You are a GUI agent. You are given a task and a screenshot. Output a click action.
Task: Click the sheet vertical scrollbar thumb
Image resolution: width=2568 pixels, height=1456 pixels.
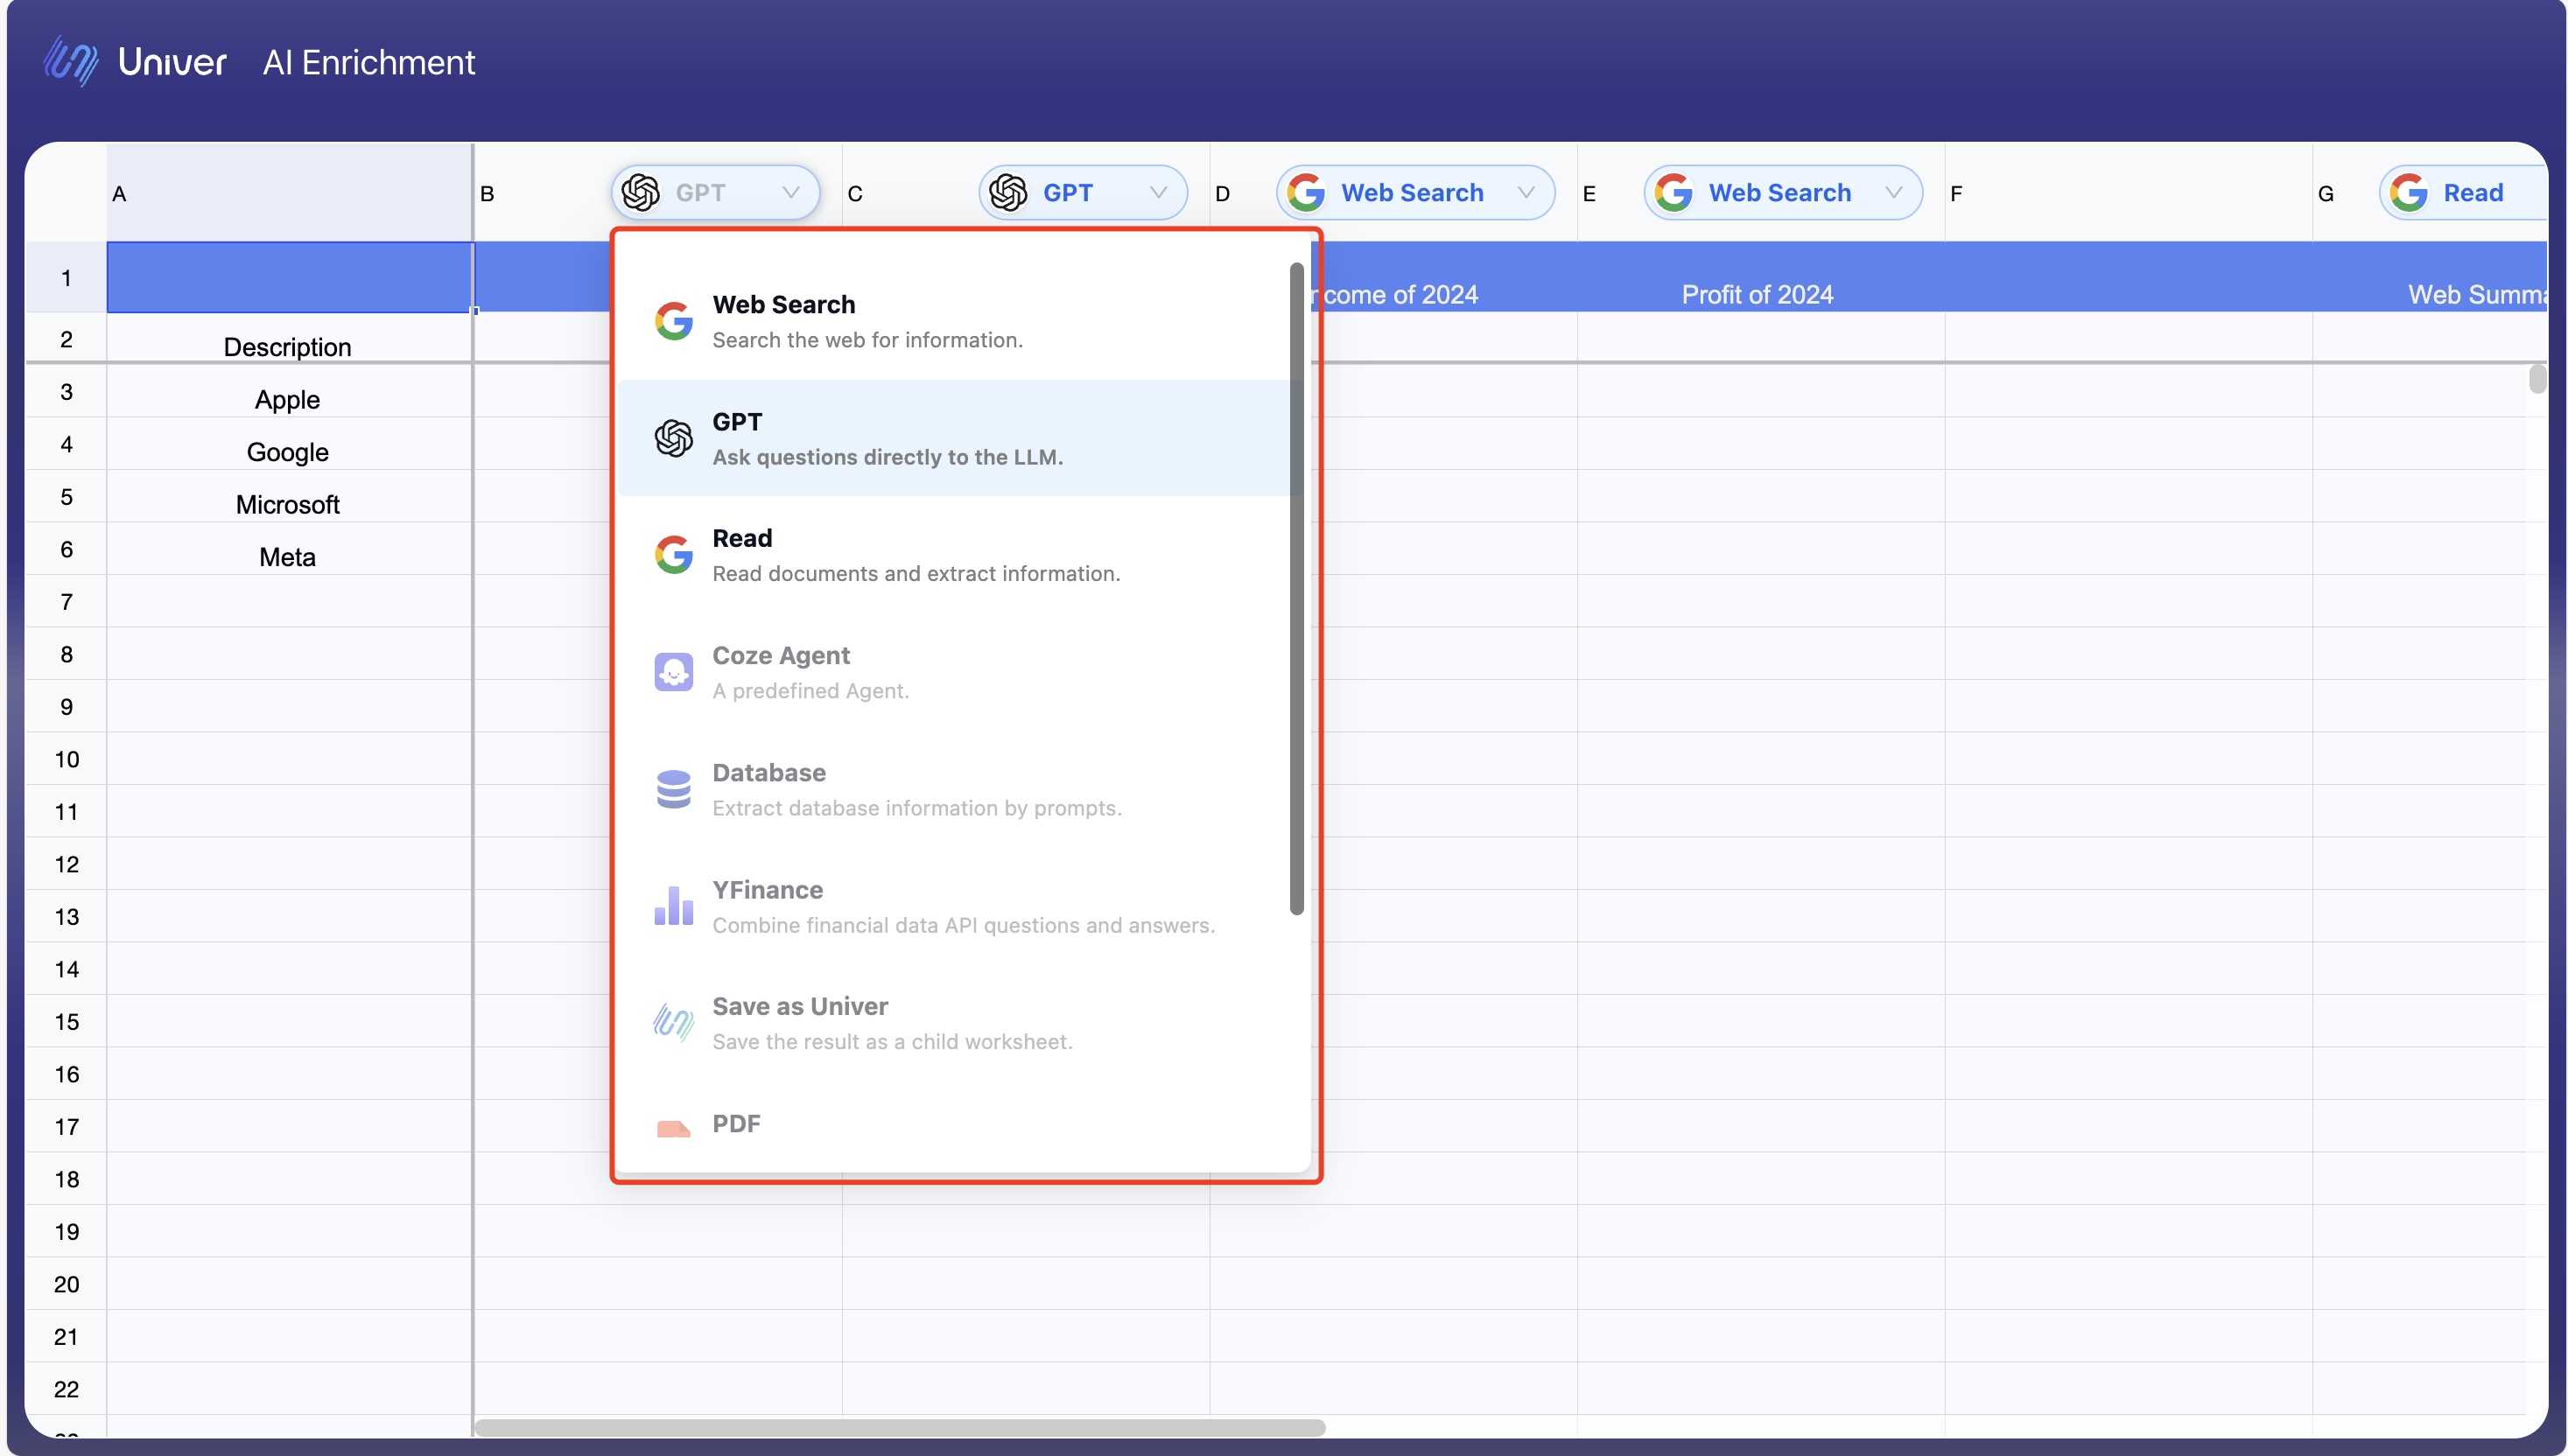click(x=2537, y=379)
